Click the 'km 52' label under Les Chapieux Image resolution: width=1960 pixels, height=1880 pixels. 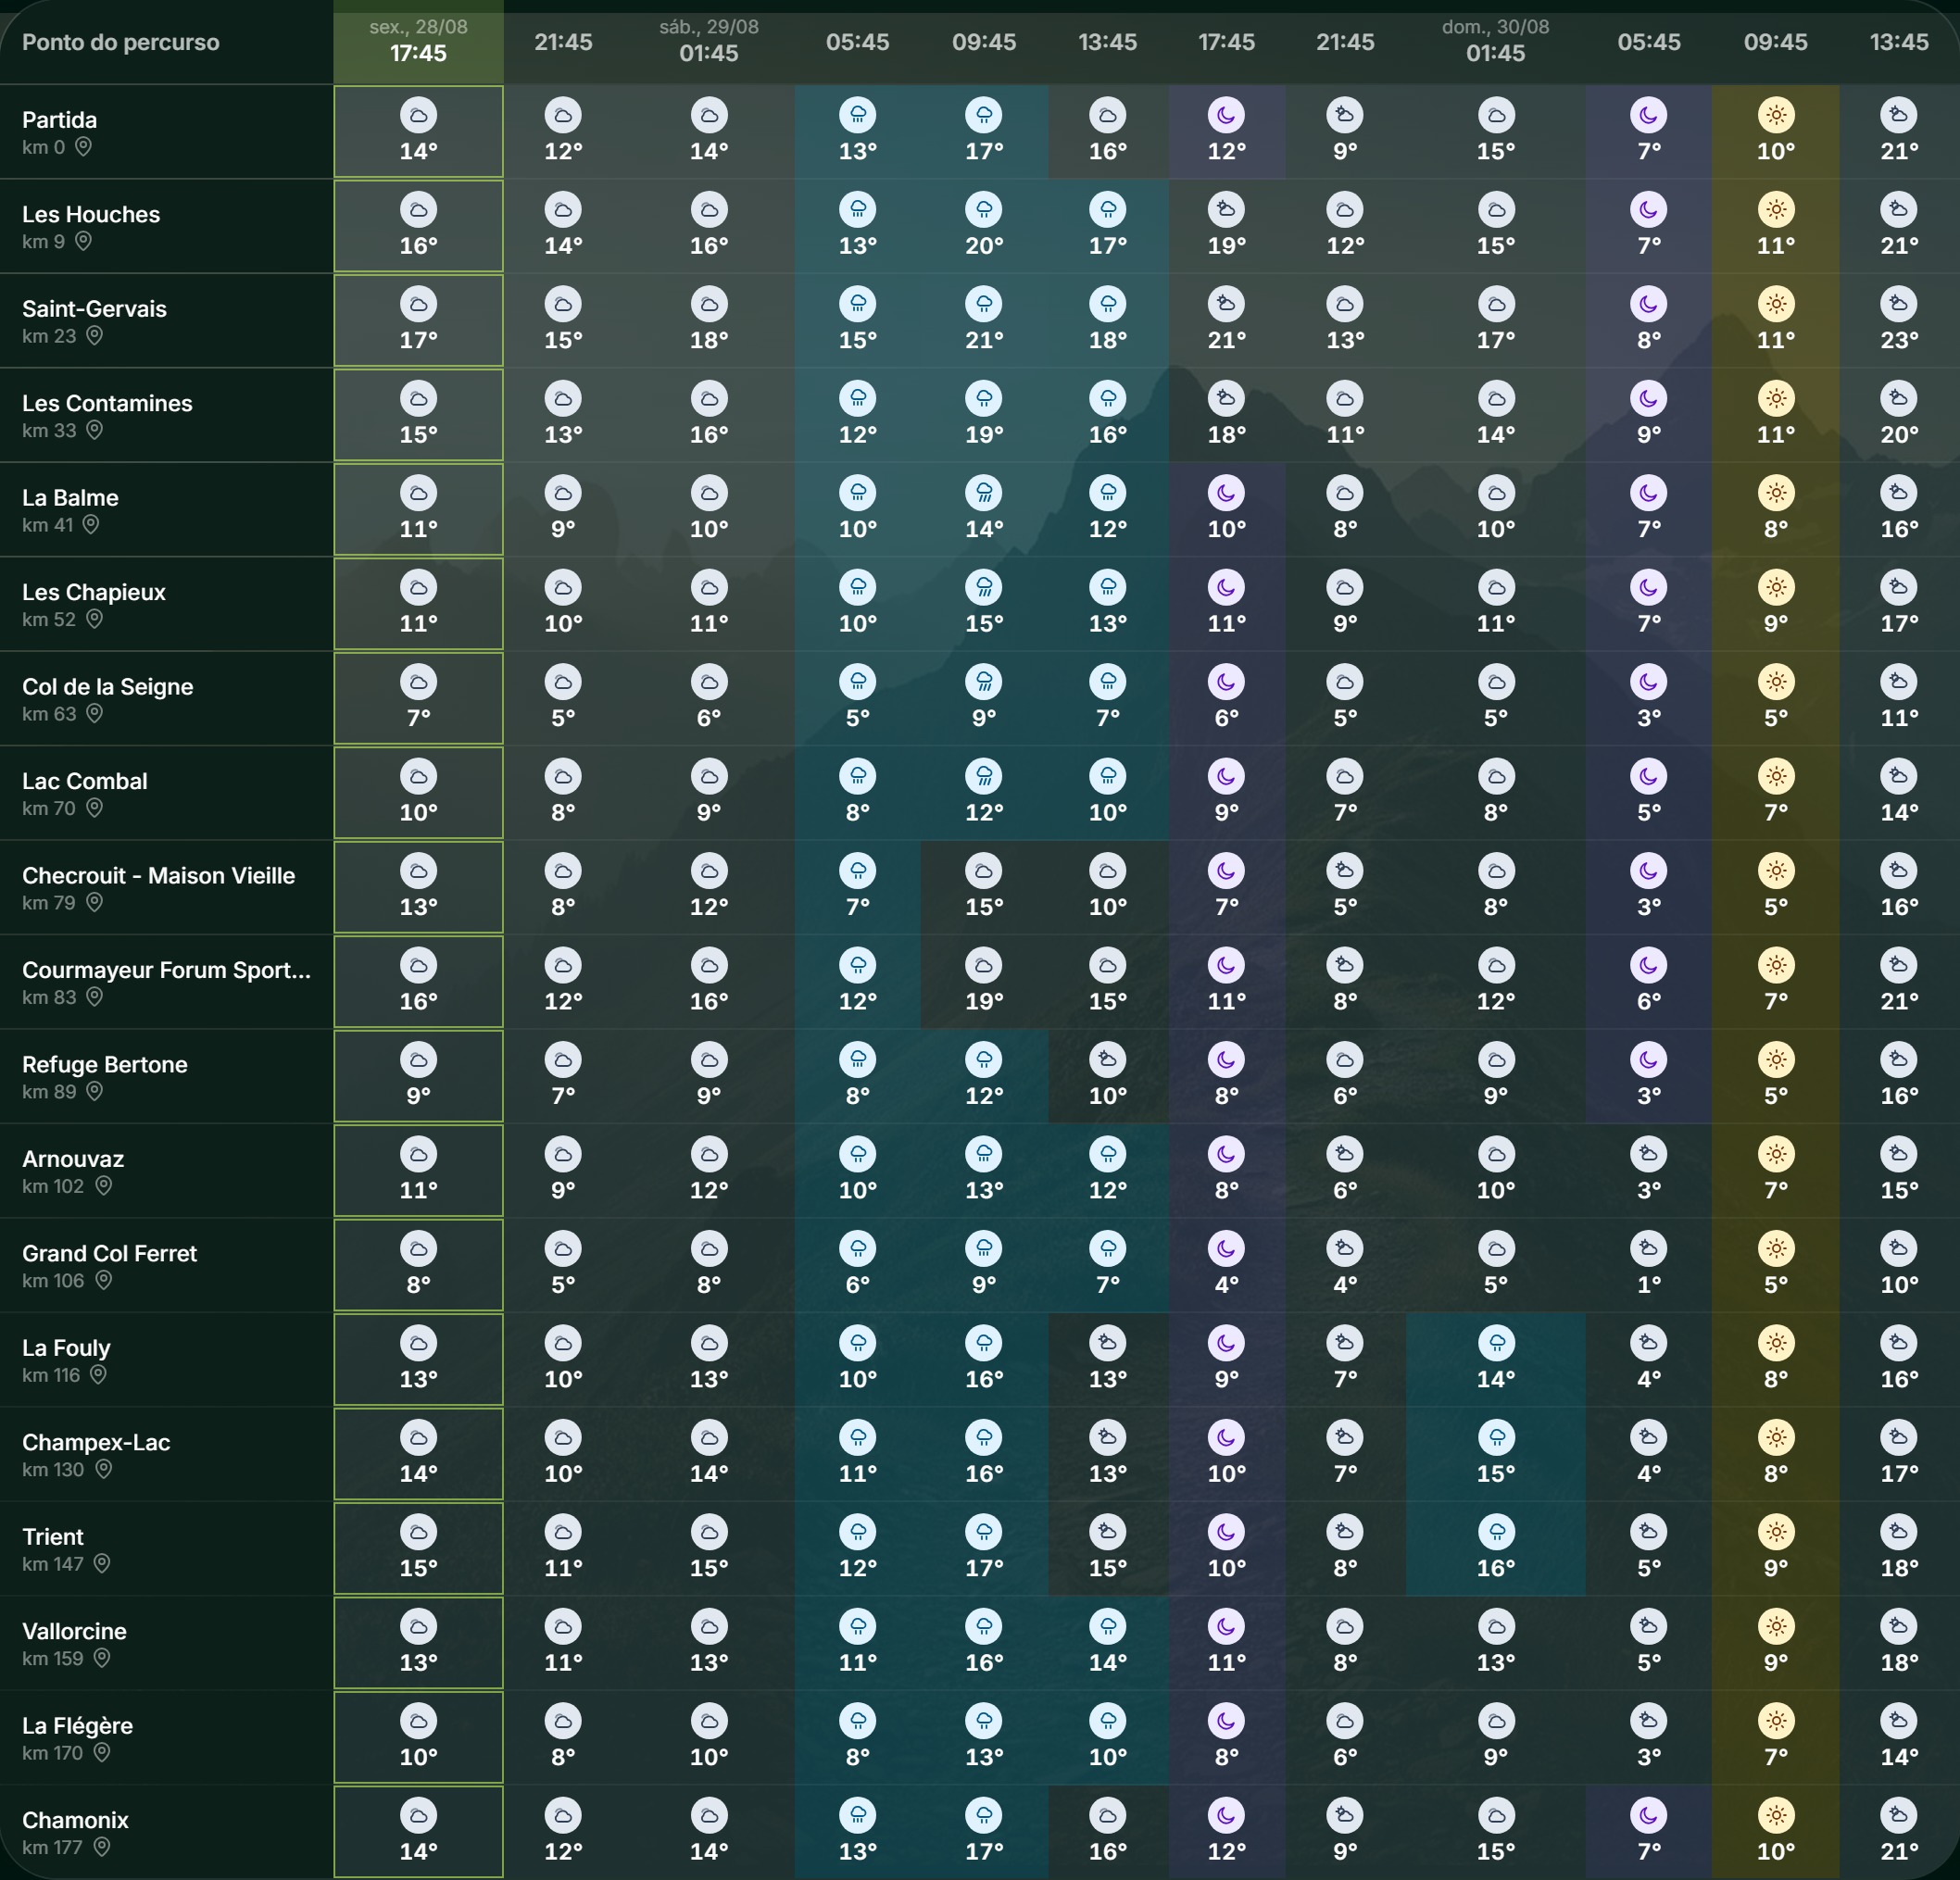49,619
